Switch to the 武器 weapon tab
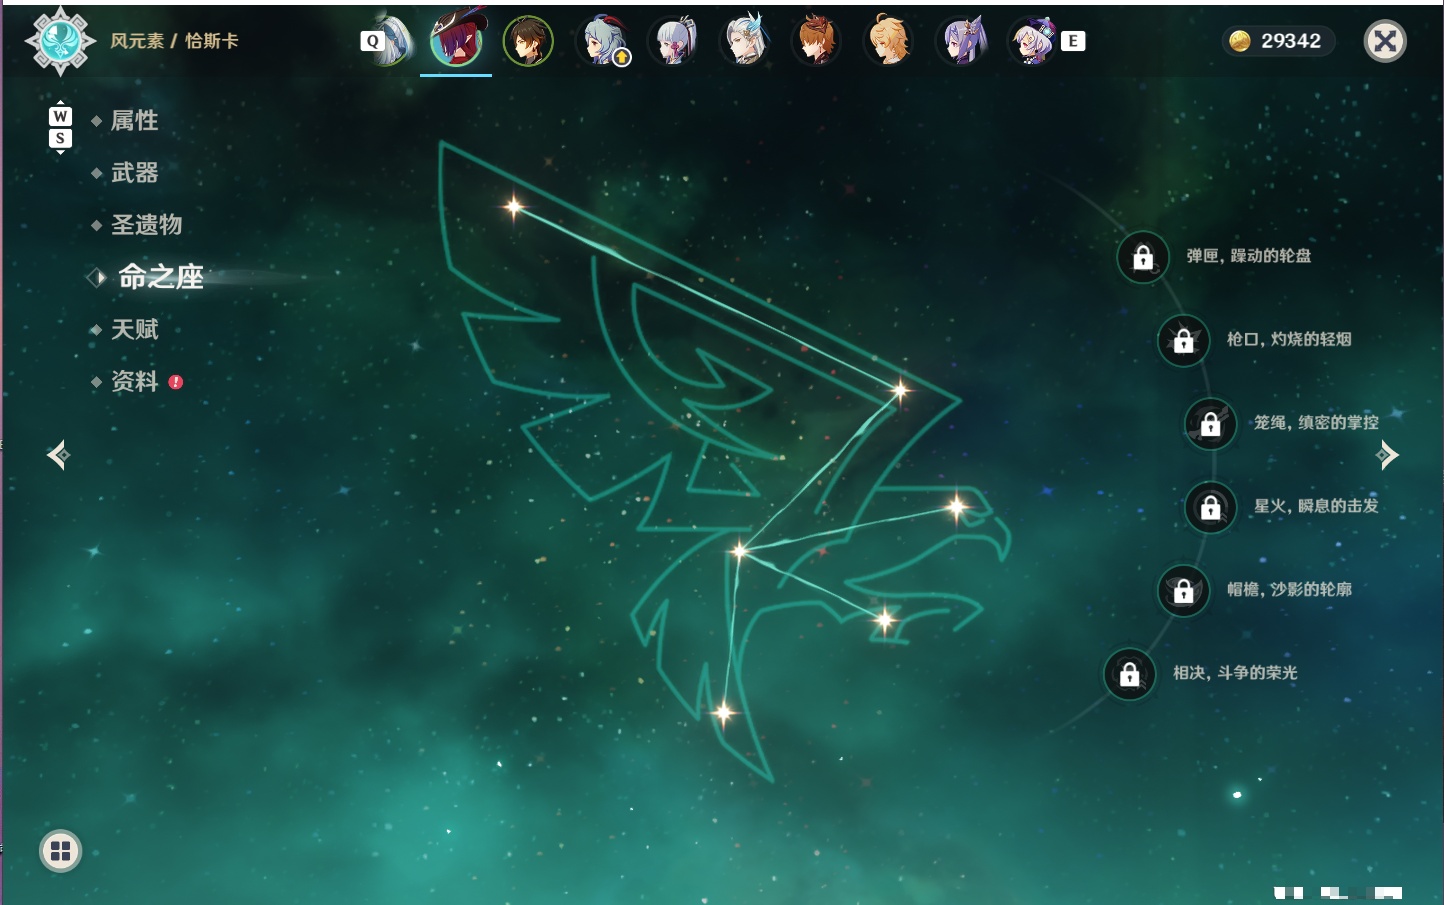 (134, 173)
